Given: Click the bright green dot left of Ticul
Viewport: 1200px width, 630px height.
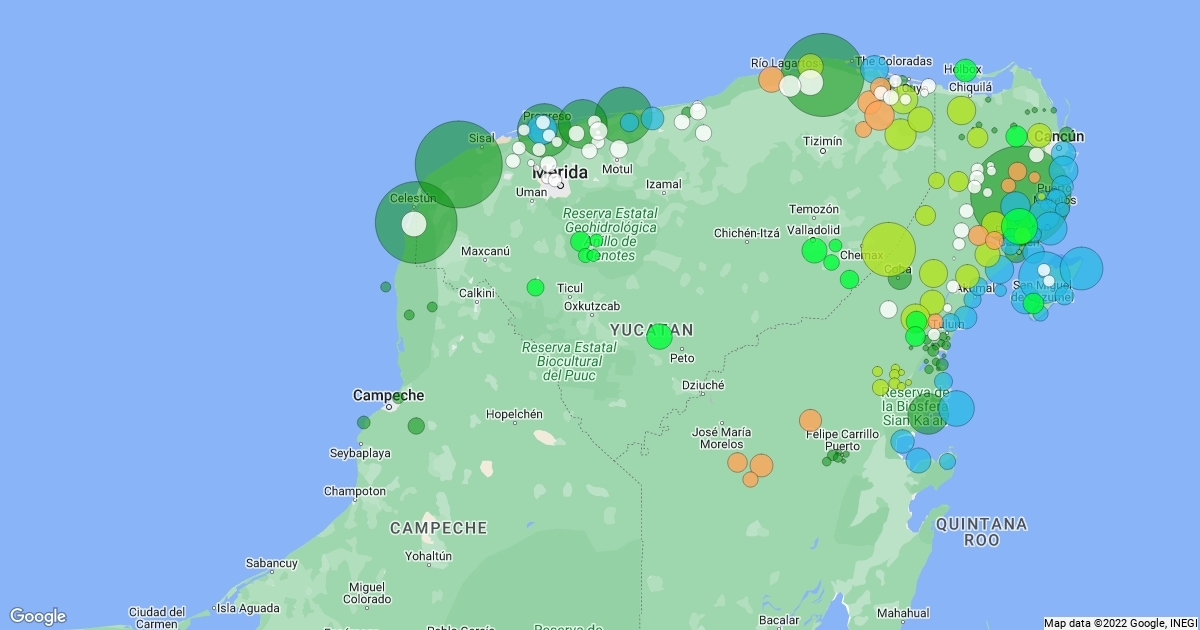Looking at the screenshot, I should pyautogui.click(x=535, y=288).
